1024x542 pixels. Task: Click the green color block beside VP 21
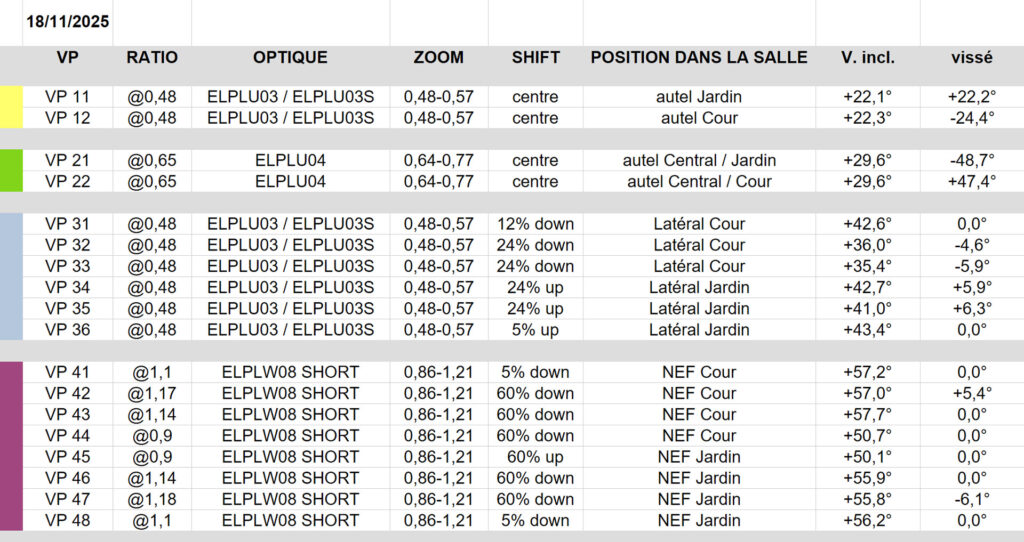click(x=11, y=170)
